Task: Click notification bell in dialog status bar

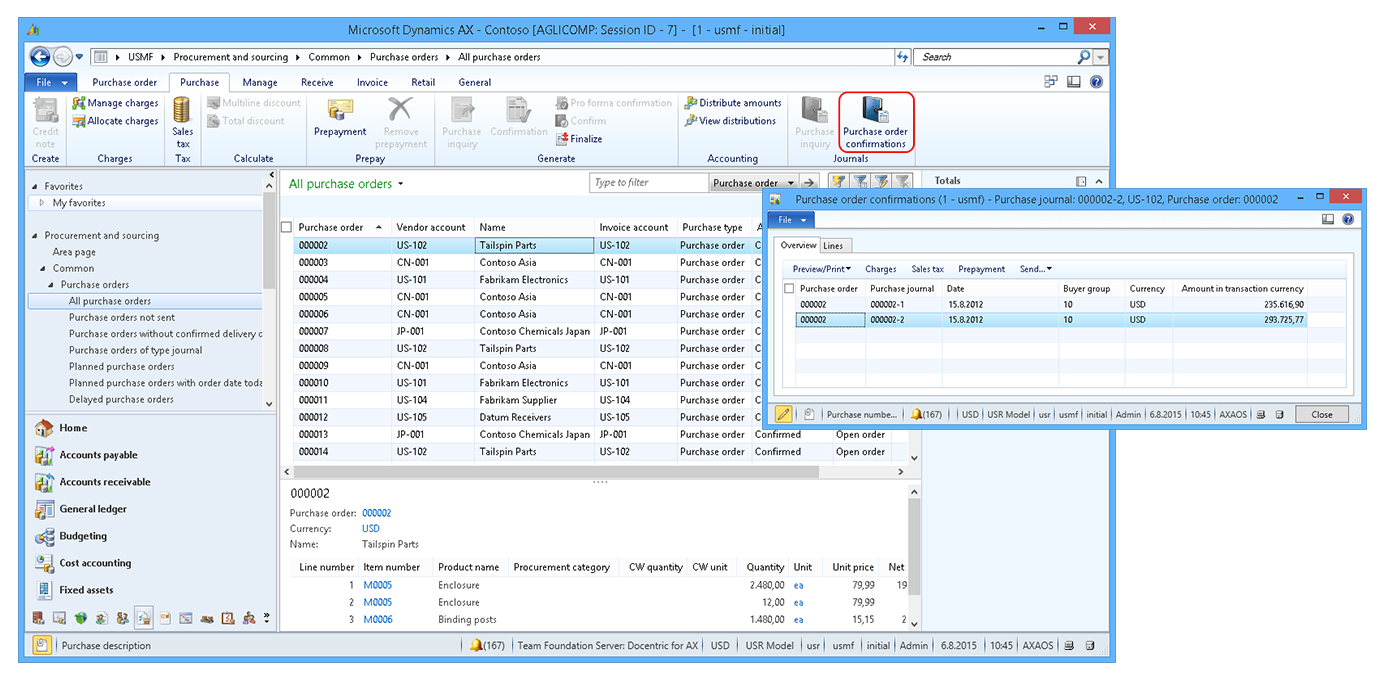Action: (916, 414)
